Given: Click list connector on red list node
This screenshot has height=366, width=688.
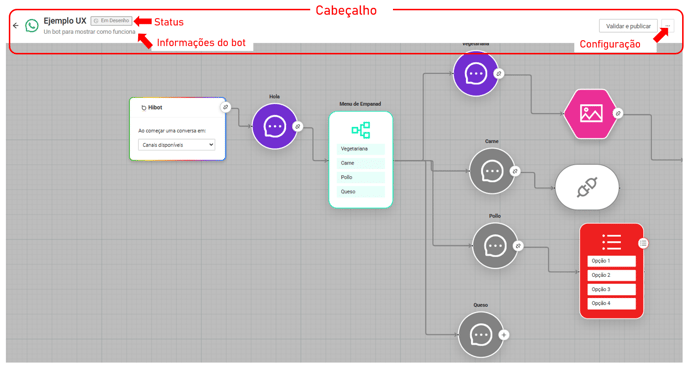Looking at the screenshot, I should point(643,243).
